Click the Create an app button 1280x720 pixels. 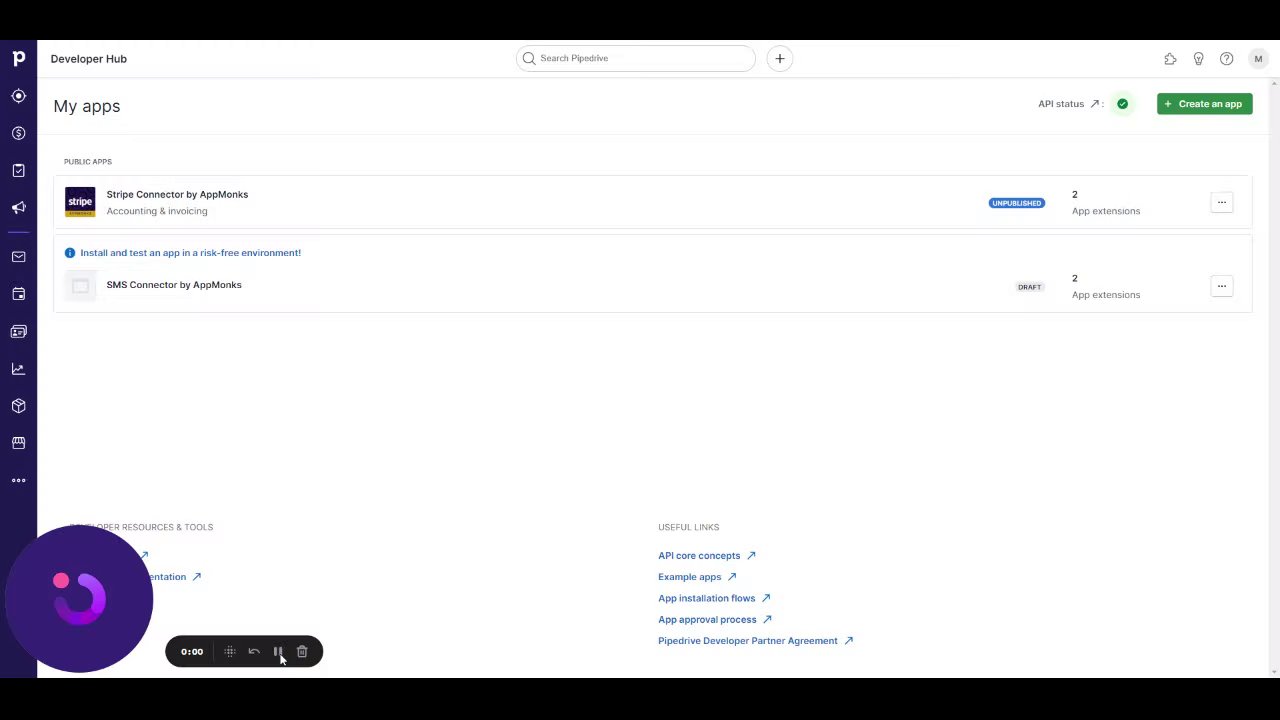(1204, 104)
